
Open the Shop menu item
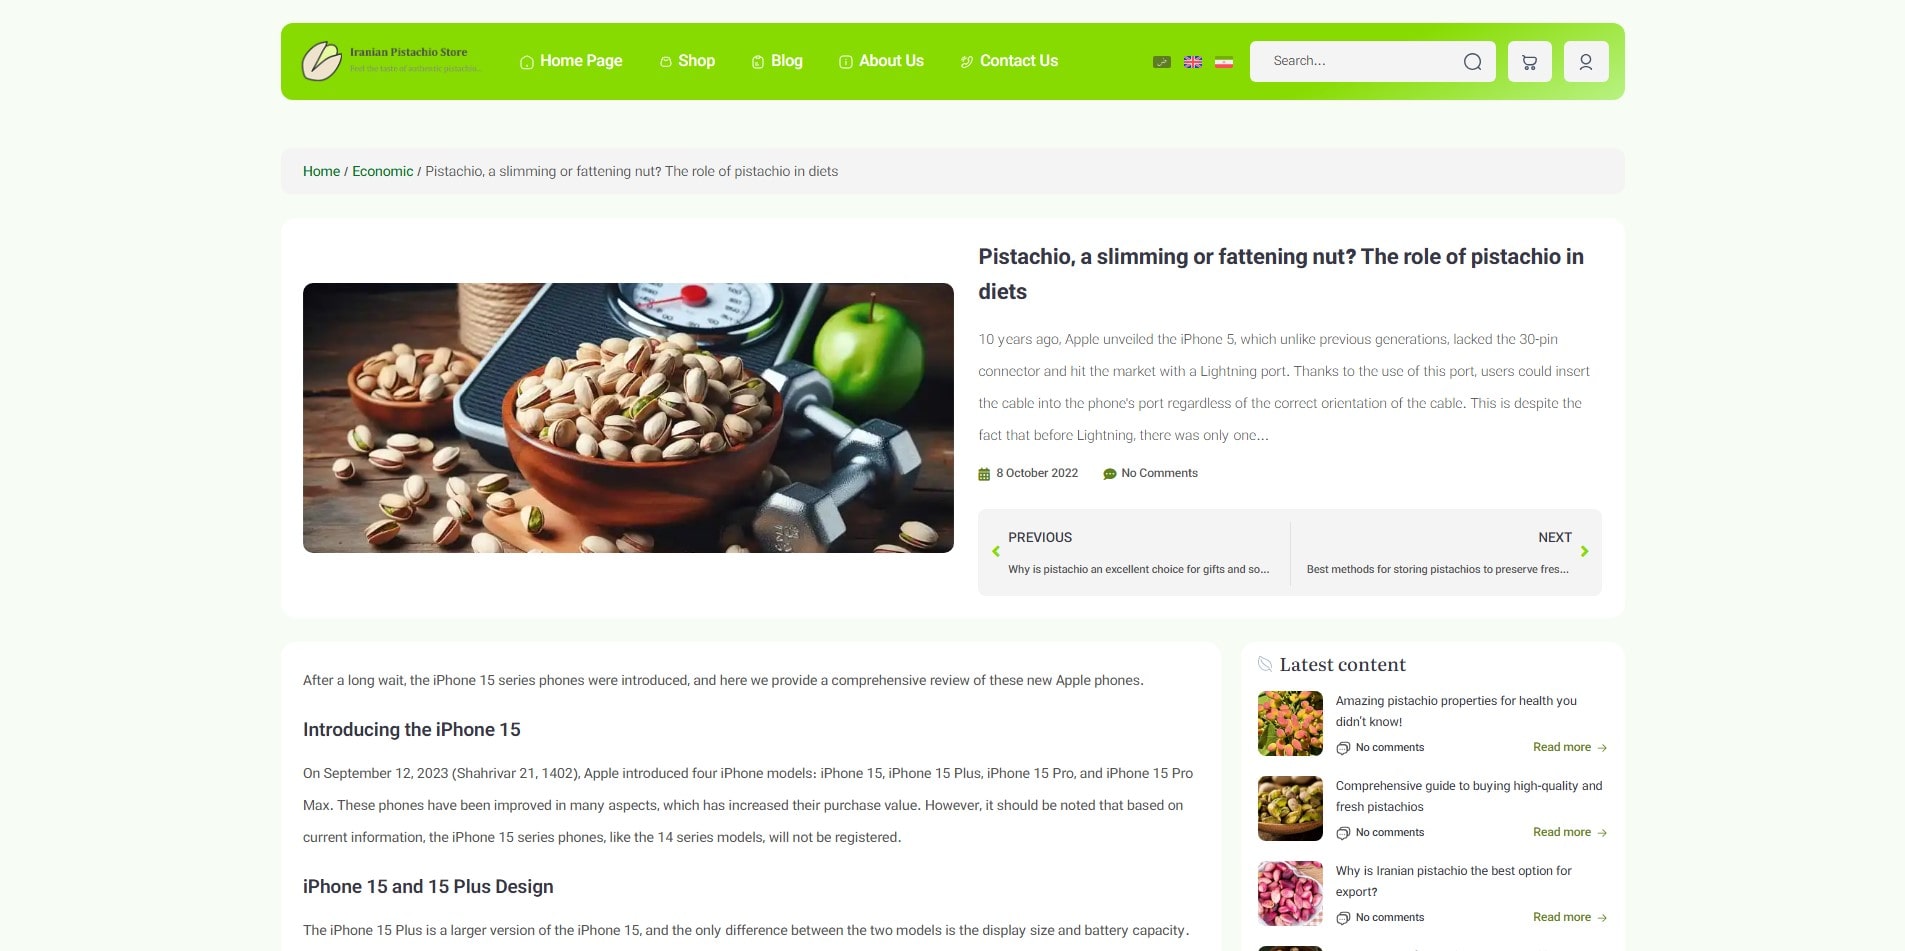click(x=687, y=61)
